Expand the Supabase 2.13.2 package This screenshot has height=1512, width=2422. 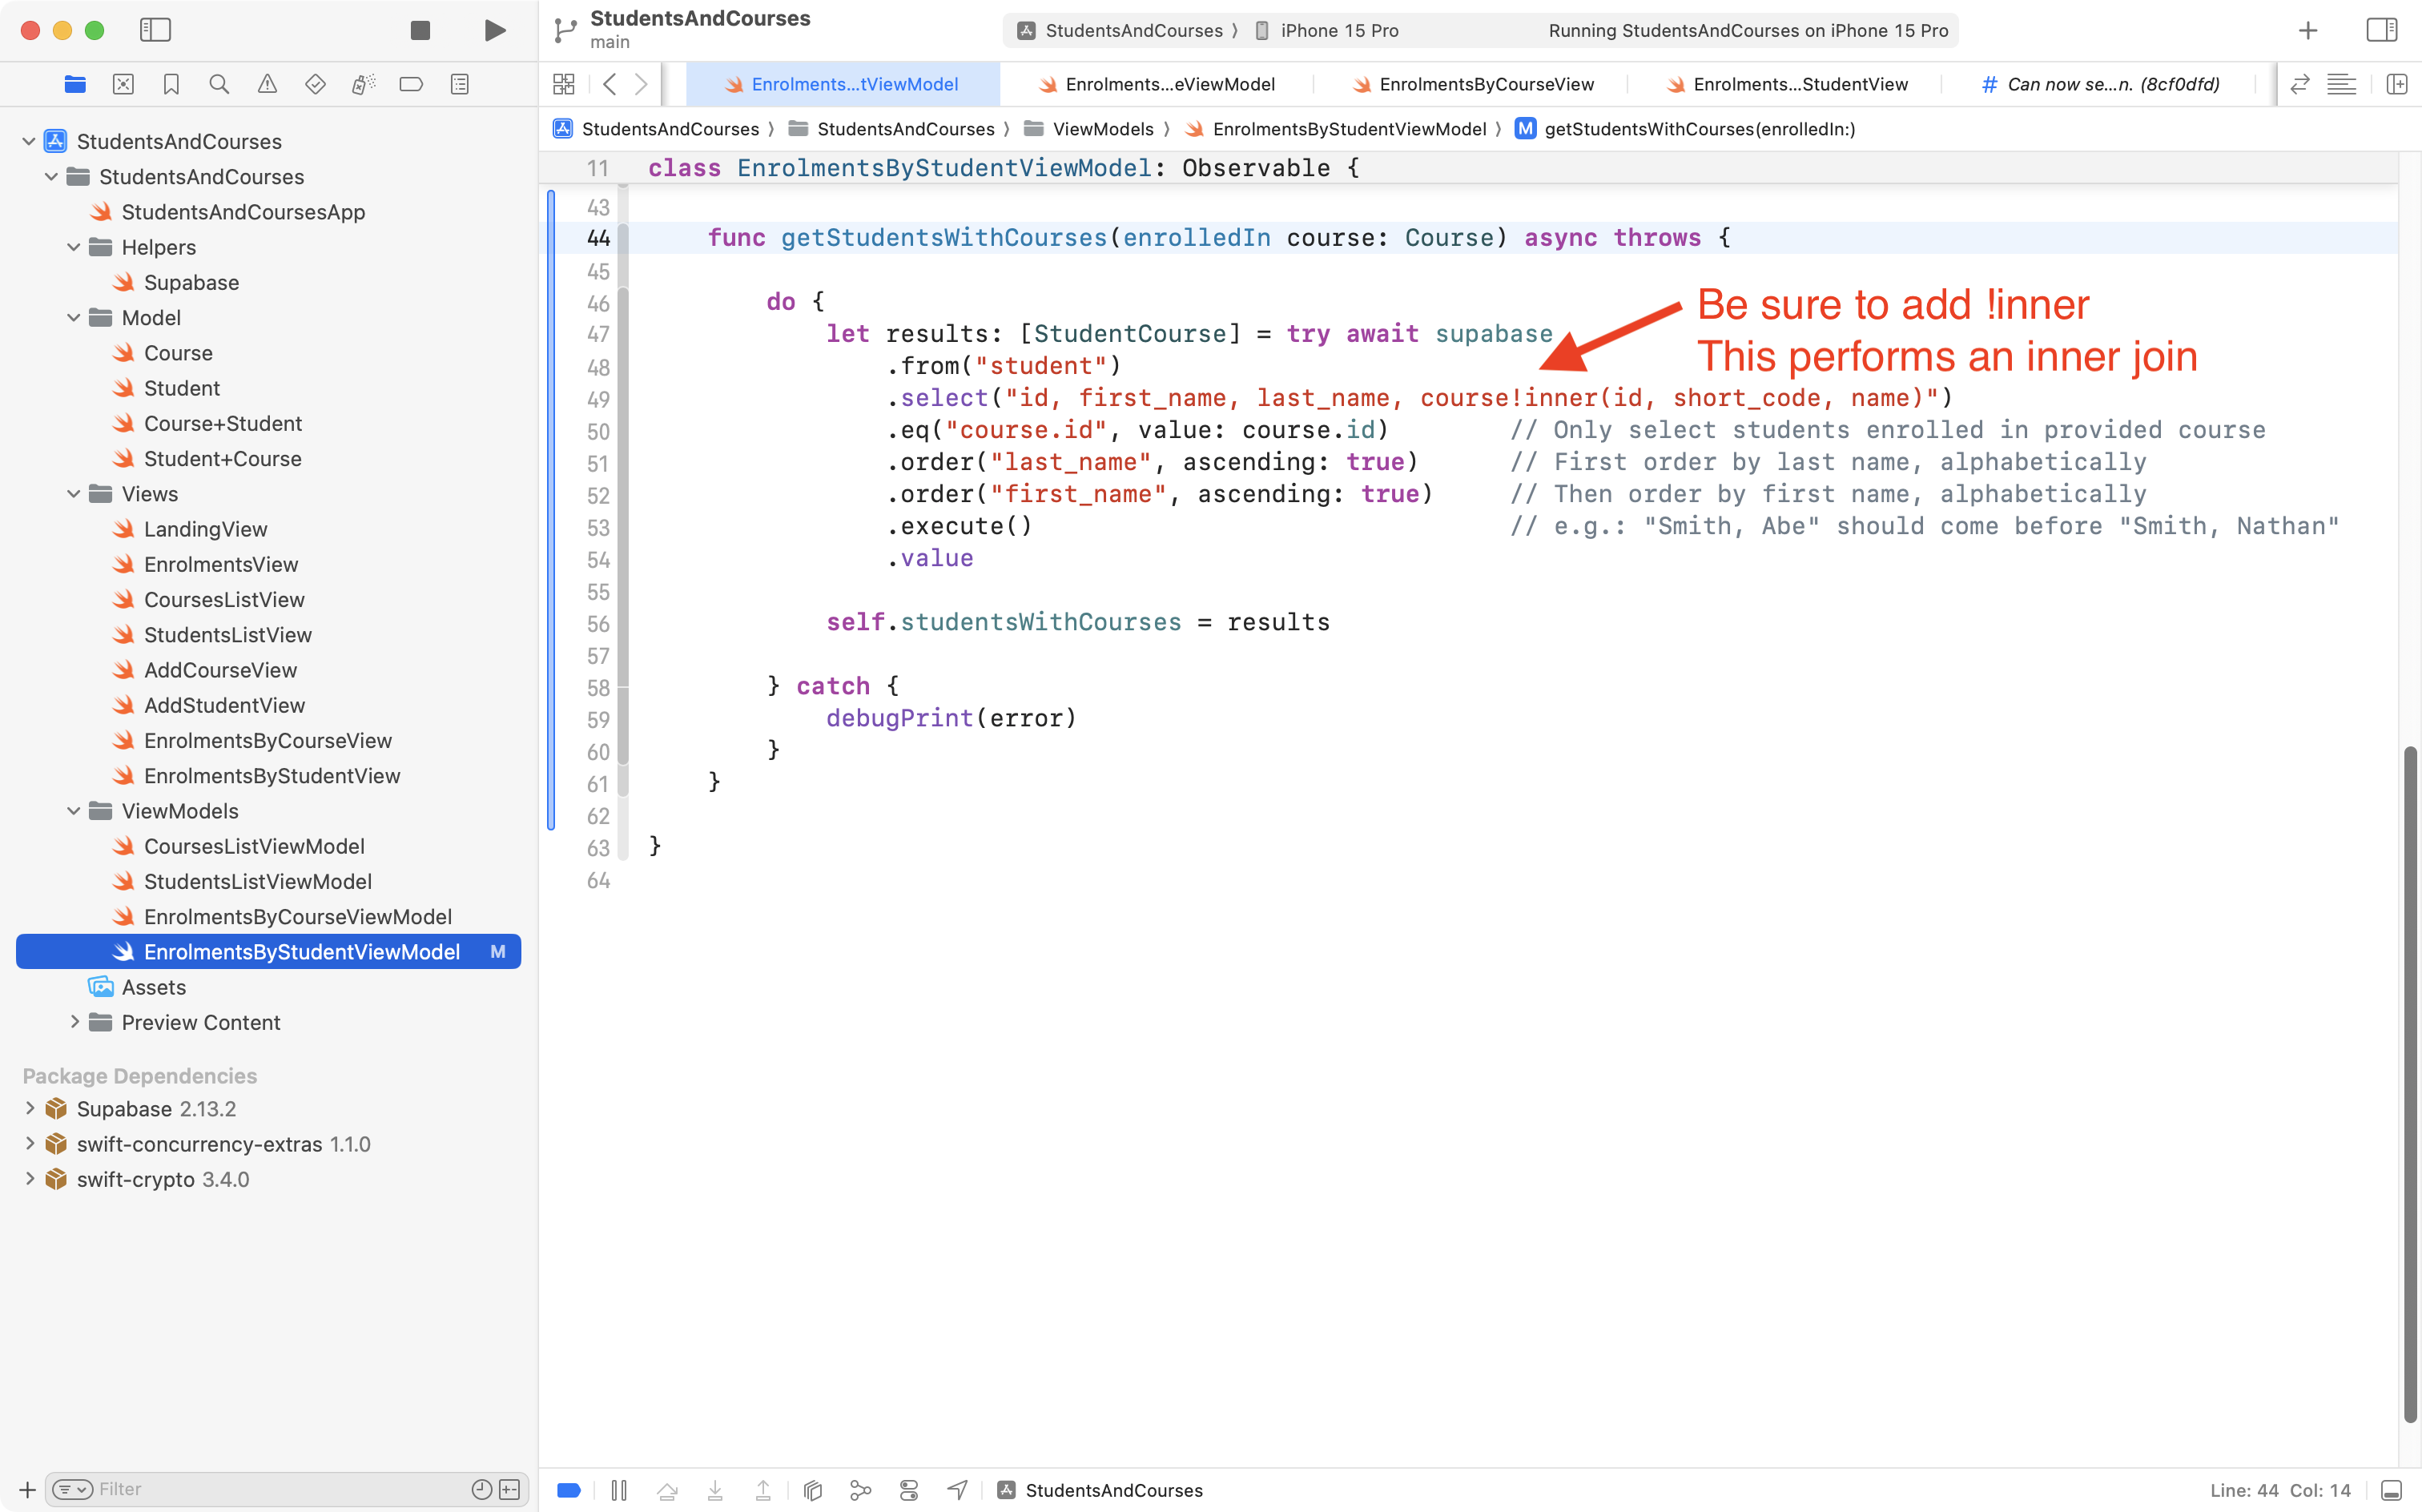[29, 1108]
